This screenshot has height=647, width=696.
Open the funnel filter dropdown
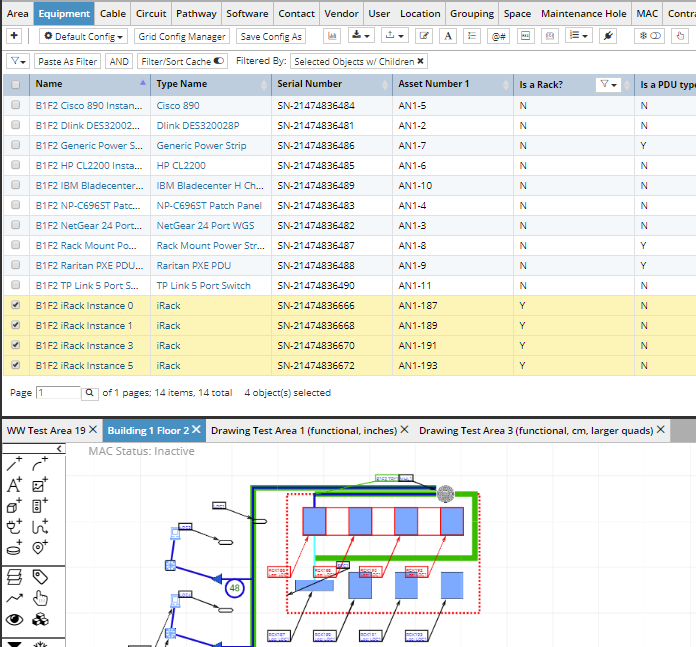coord(18,61)
